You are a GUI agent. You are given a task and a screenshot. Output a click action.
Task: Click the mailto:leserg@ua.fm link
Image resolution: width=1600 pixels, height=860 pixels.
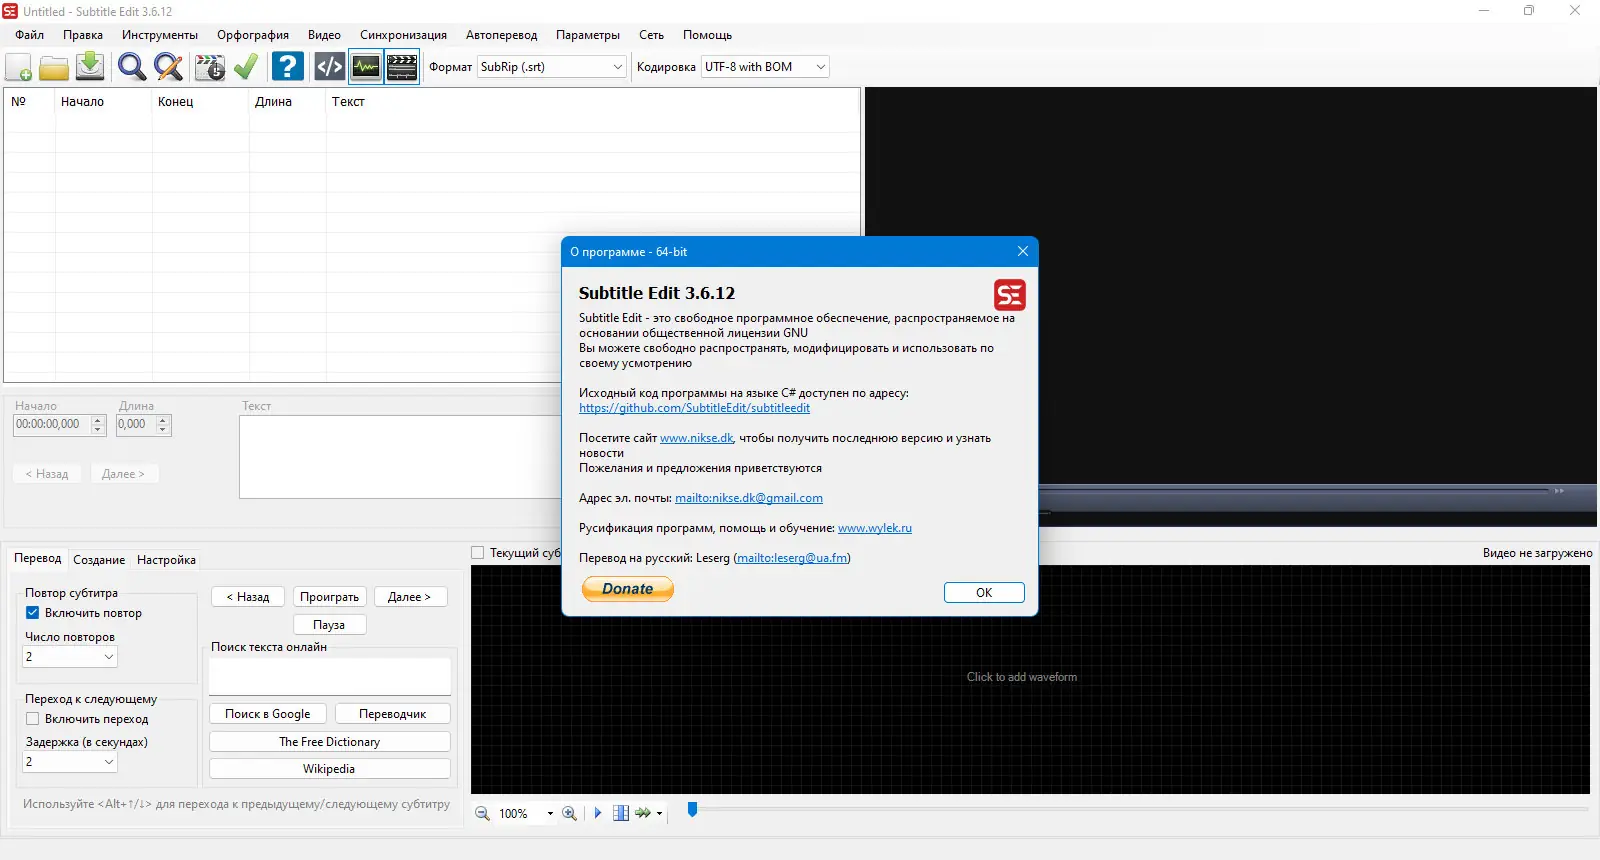pyautogui.click(x=792, y=558)
